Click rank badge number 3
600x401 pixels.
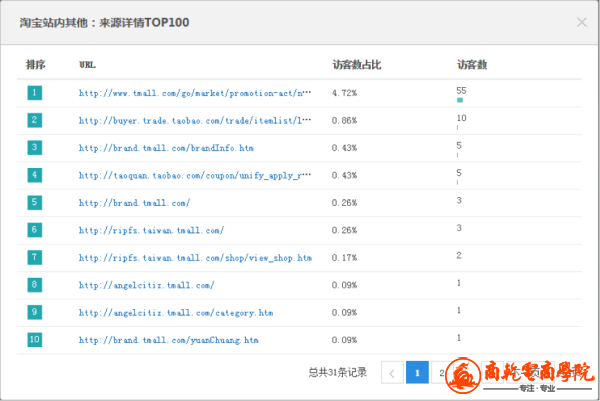(x=34, y=147)
